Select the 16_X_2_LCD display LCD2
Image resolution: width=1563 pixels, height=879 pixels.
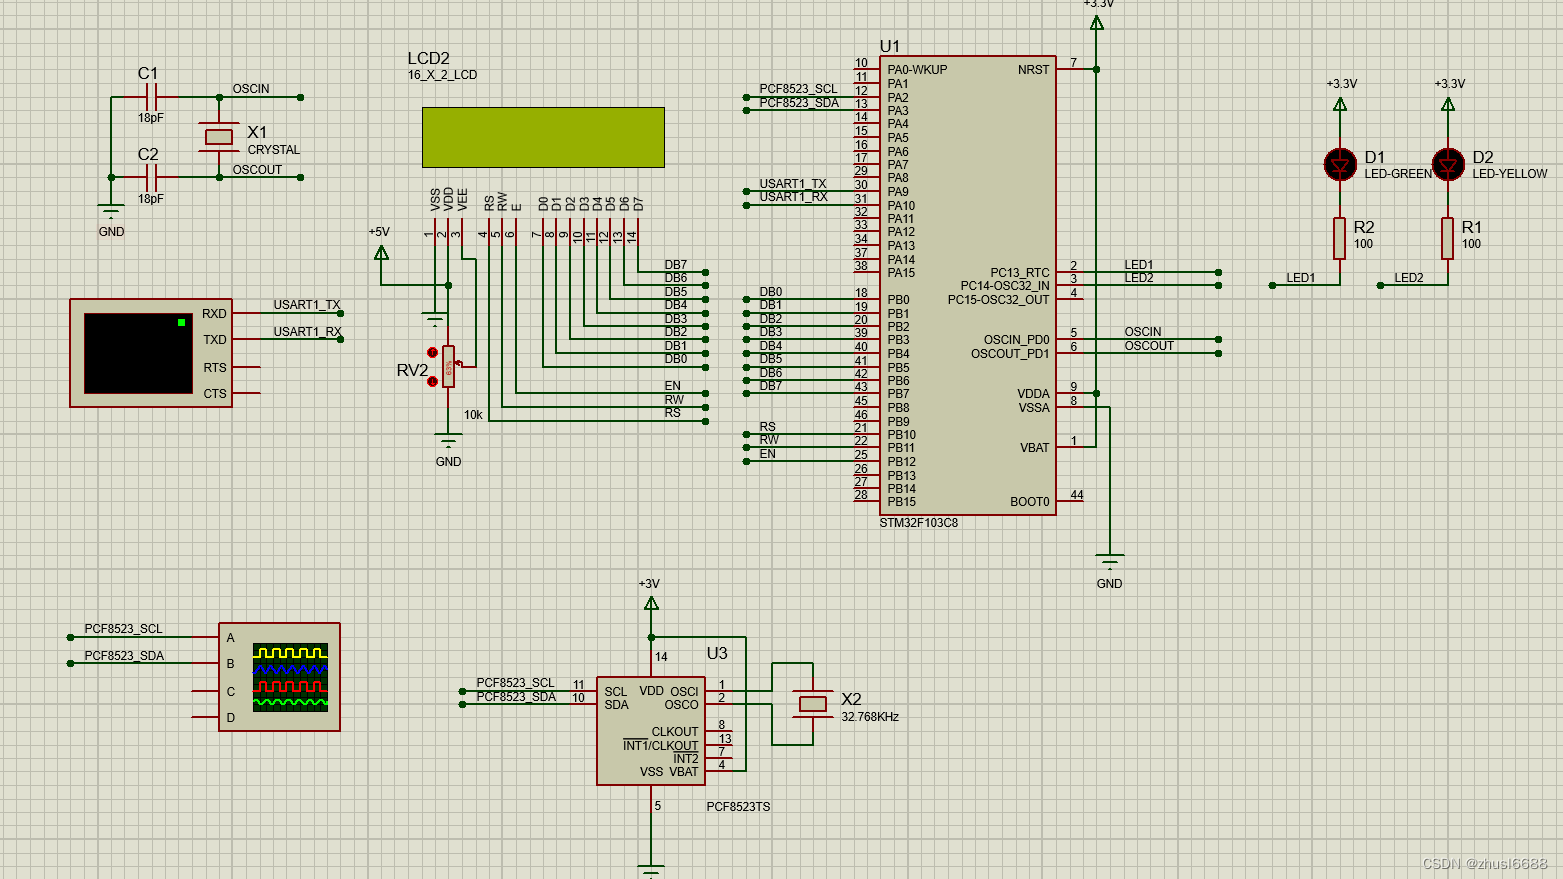(x=541, y=139)
